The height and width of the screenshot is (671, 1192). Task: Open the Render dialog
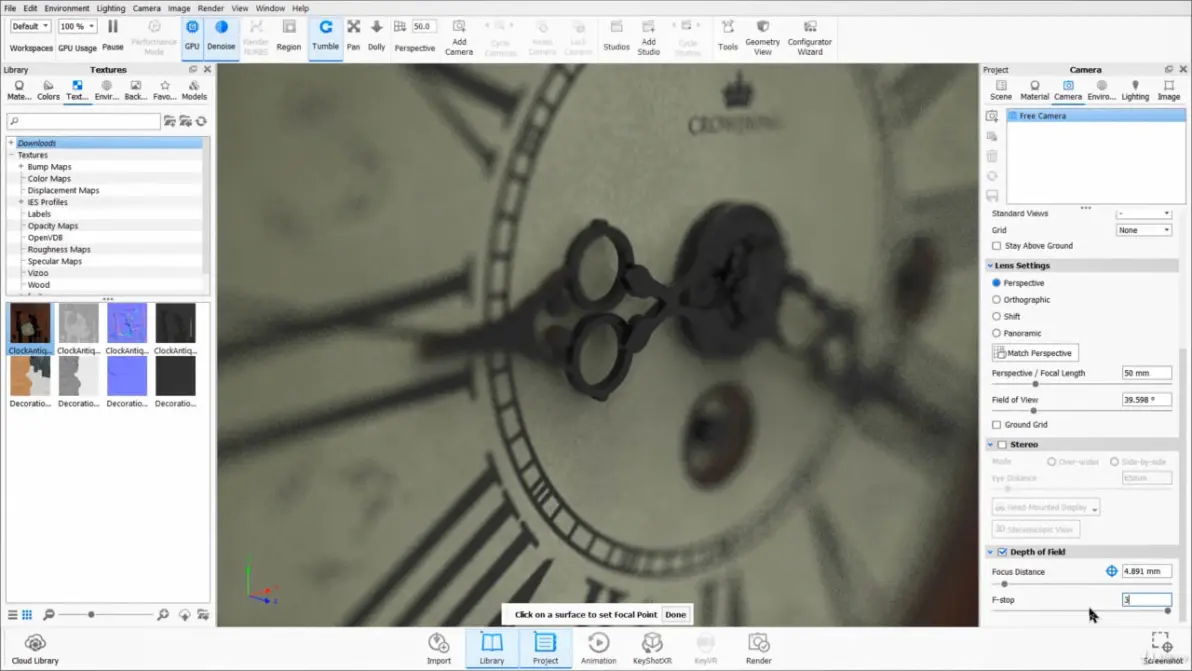click(759, 649)
